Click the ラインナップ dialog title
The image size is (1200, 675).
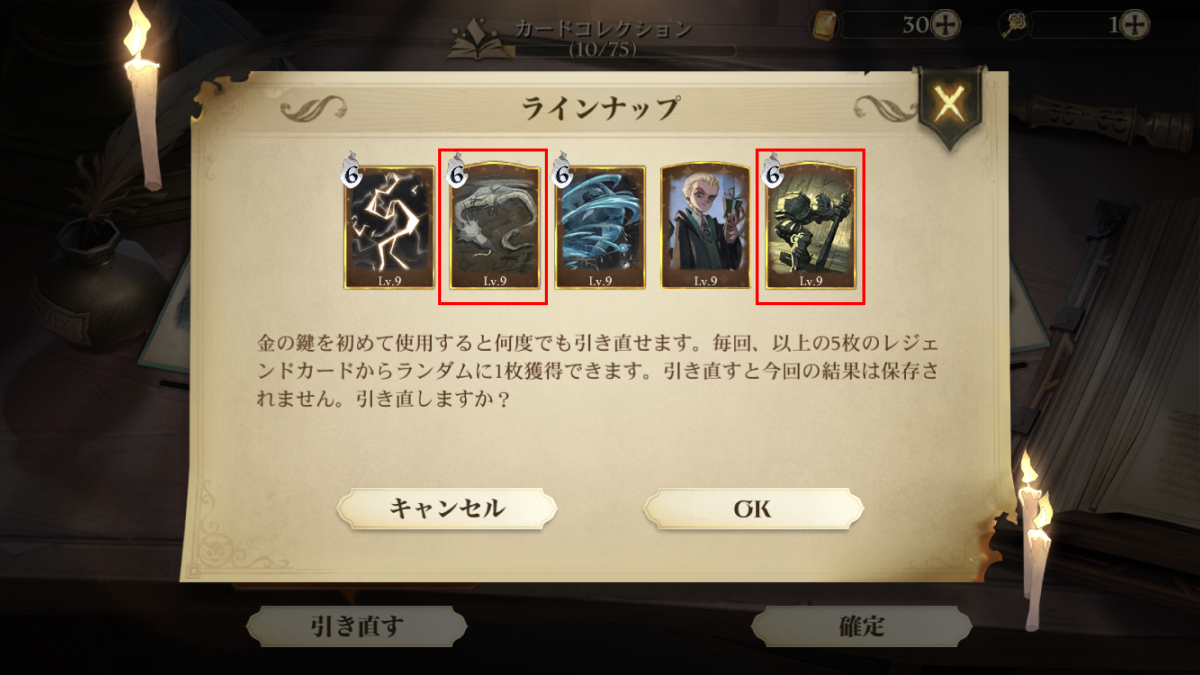(600, 108)
